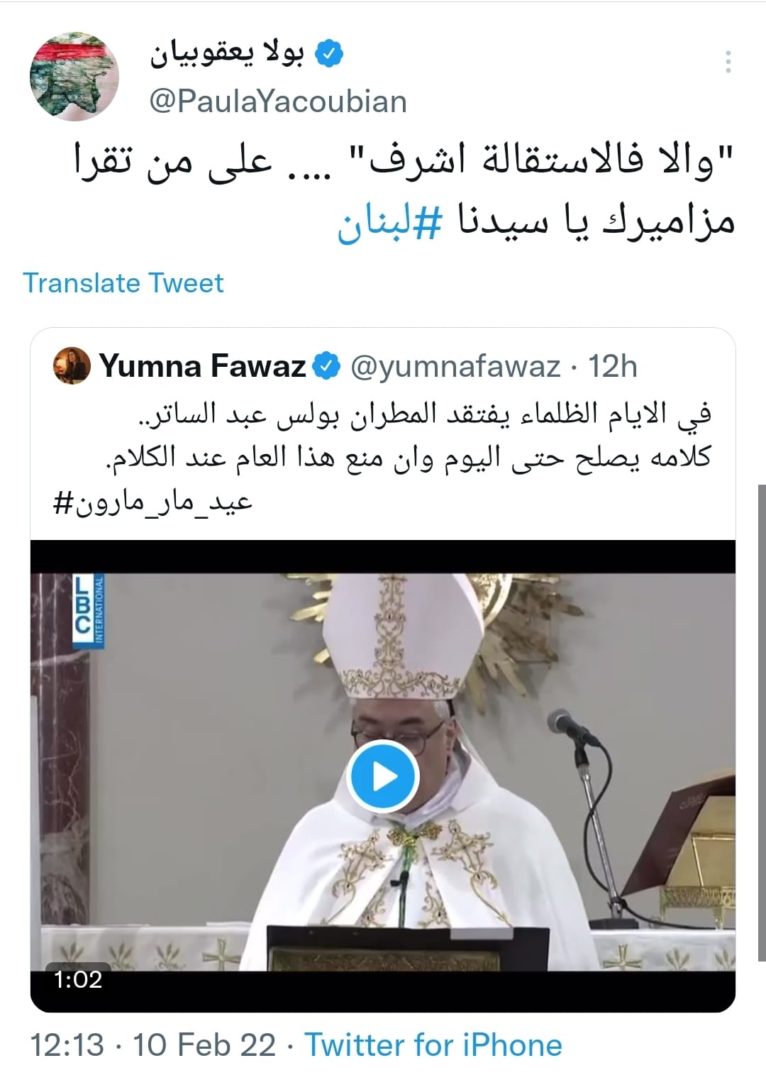Click the blue verified badge beside بولا يعقوبيان
This screenshot has width=766, height=1080.
coord(329,54)
